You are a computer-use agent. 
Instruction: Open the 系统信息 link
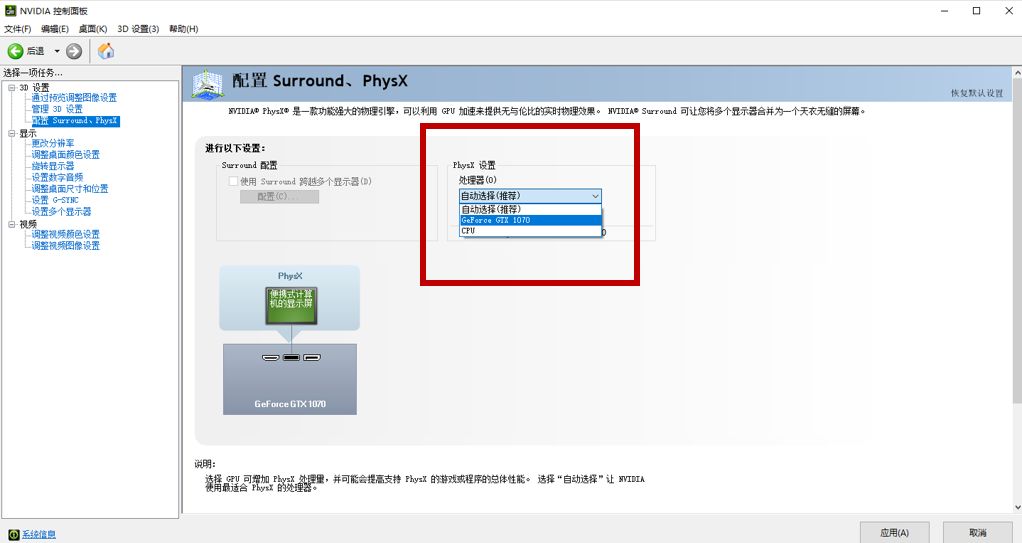(x=38, y=535)
